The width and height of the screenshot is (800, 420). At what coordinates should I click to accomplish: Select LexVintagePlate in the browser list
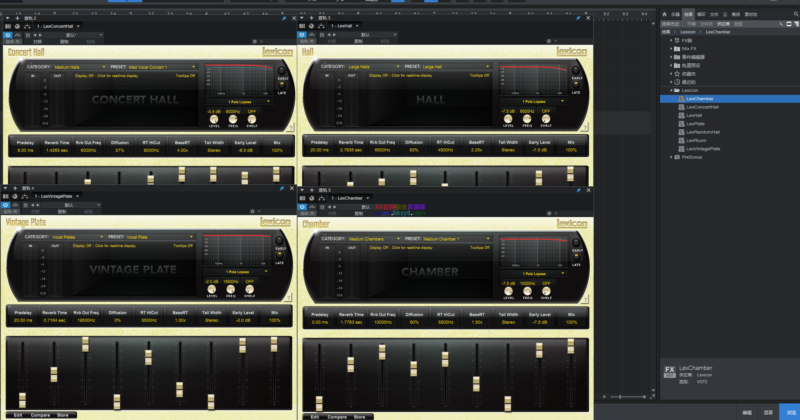pyautogui.click(x=703, y=149)
